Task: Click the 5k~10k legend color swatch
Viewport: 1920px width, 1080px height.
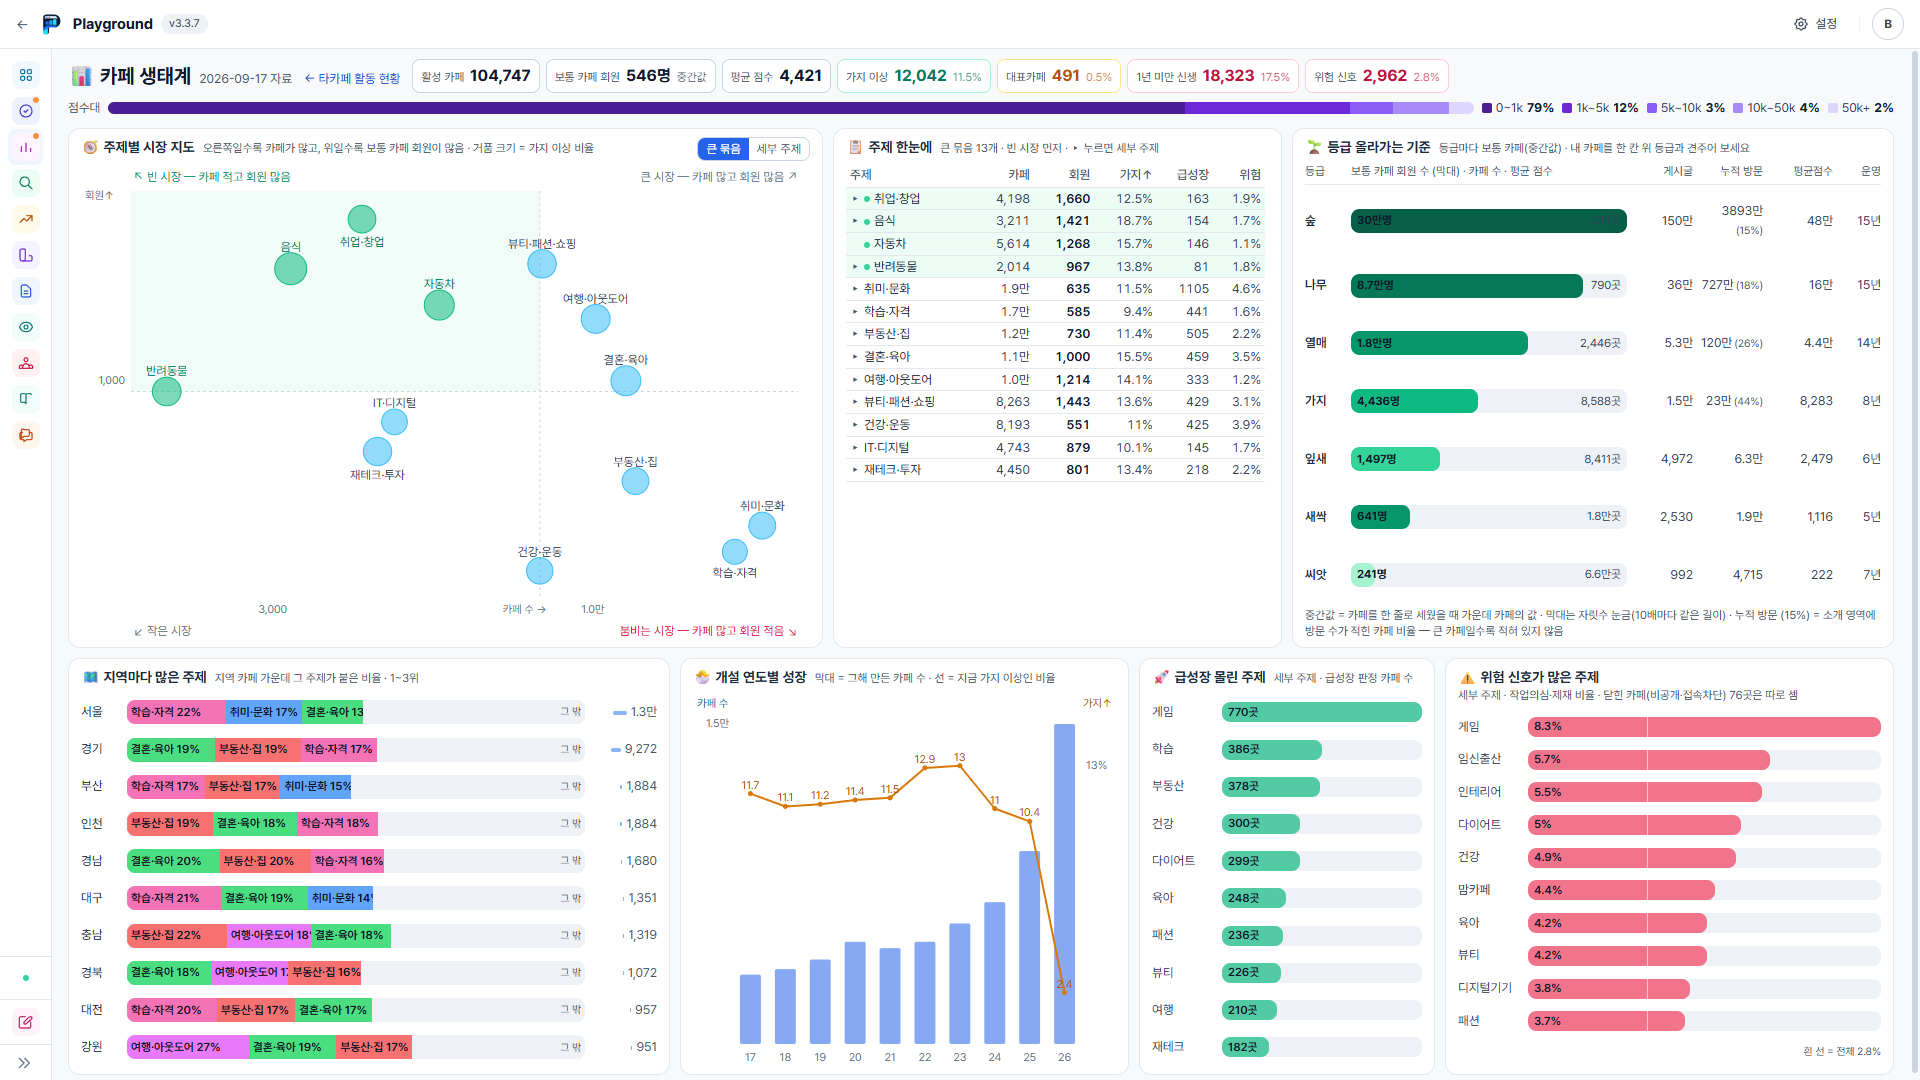Action: (x=1652, y=108)
